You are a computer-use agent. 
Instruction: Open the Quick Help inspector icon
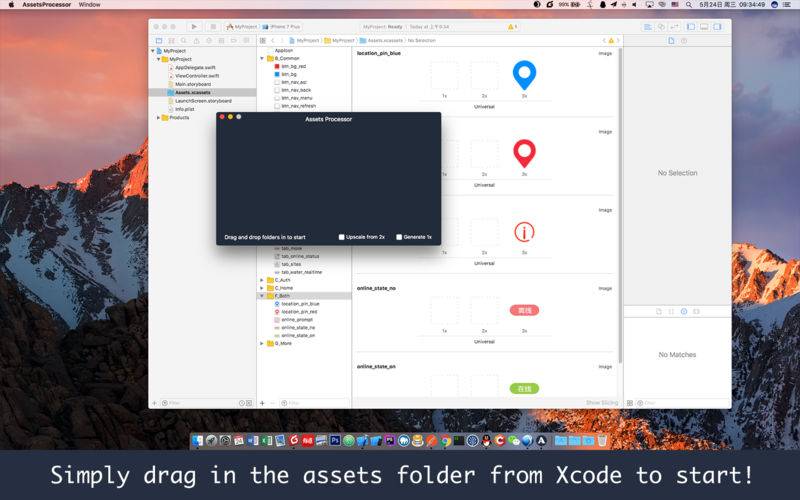click(x=684, y=40)
